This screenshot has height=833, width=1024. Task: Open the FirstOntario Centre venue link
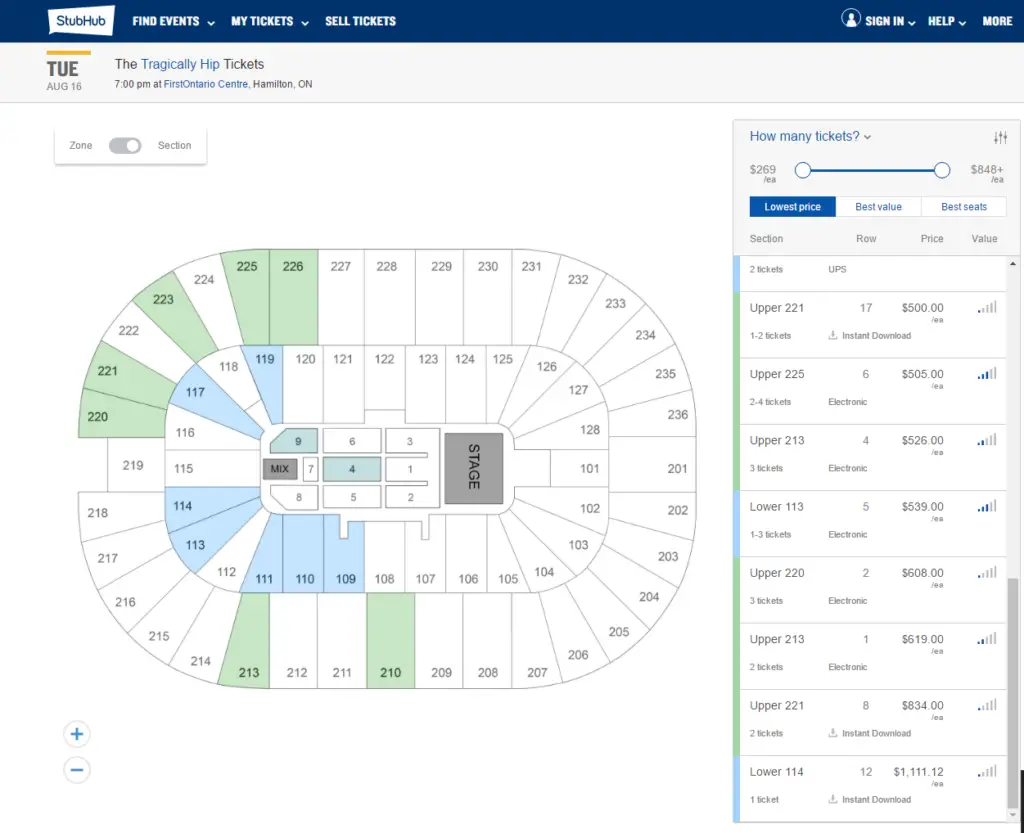[206, 84]
